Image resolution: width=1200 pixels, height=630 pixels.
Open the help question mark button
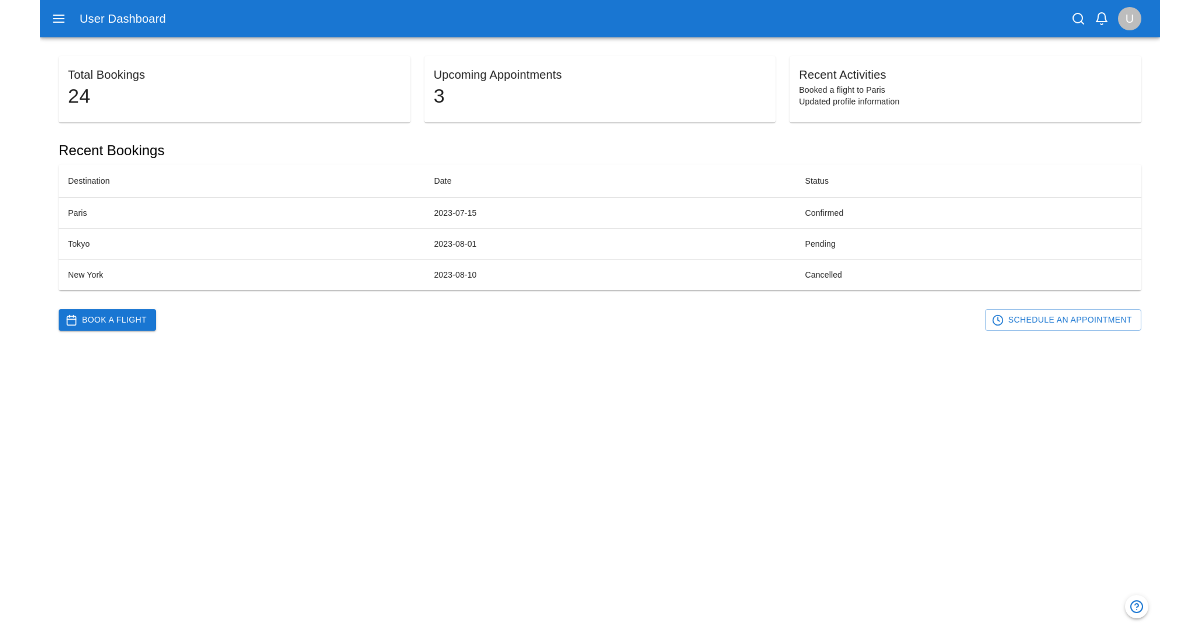pos(1136,606)
